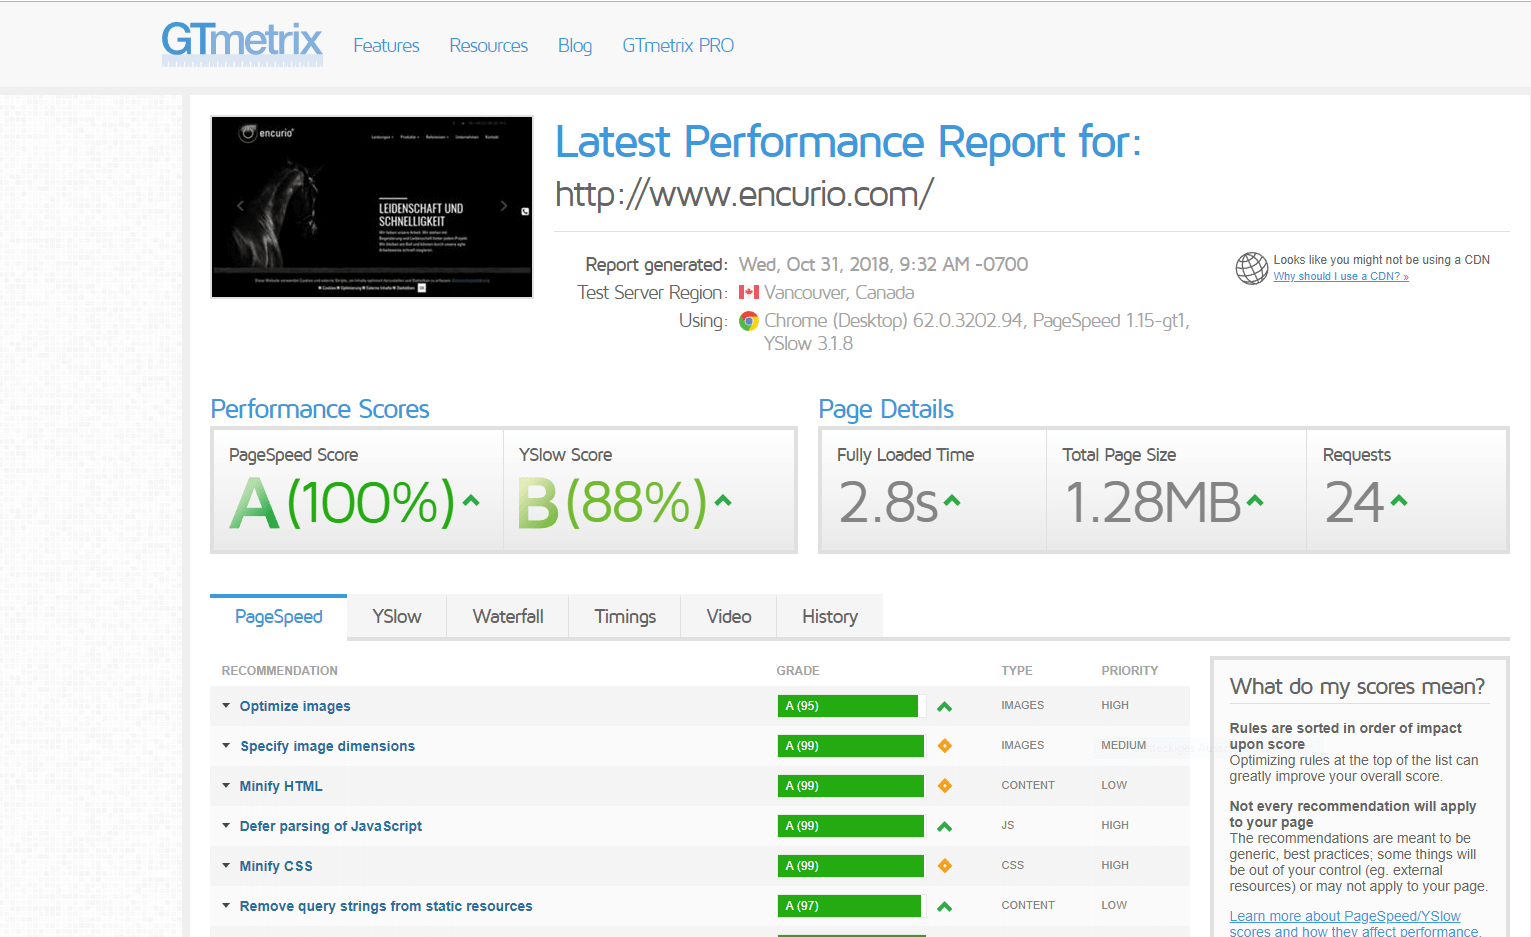The image size is (1531, 937).
Task: Click the YSlow Score up arrow
Action: [723, 500]
